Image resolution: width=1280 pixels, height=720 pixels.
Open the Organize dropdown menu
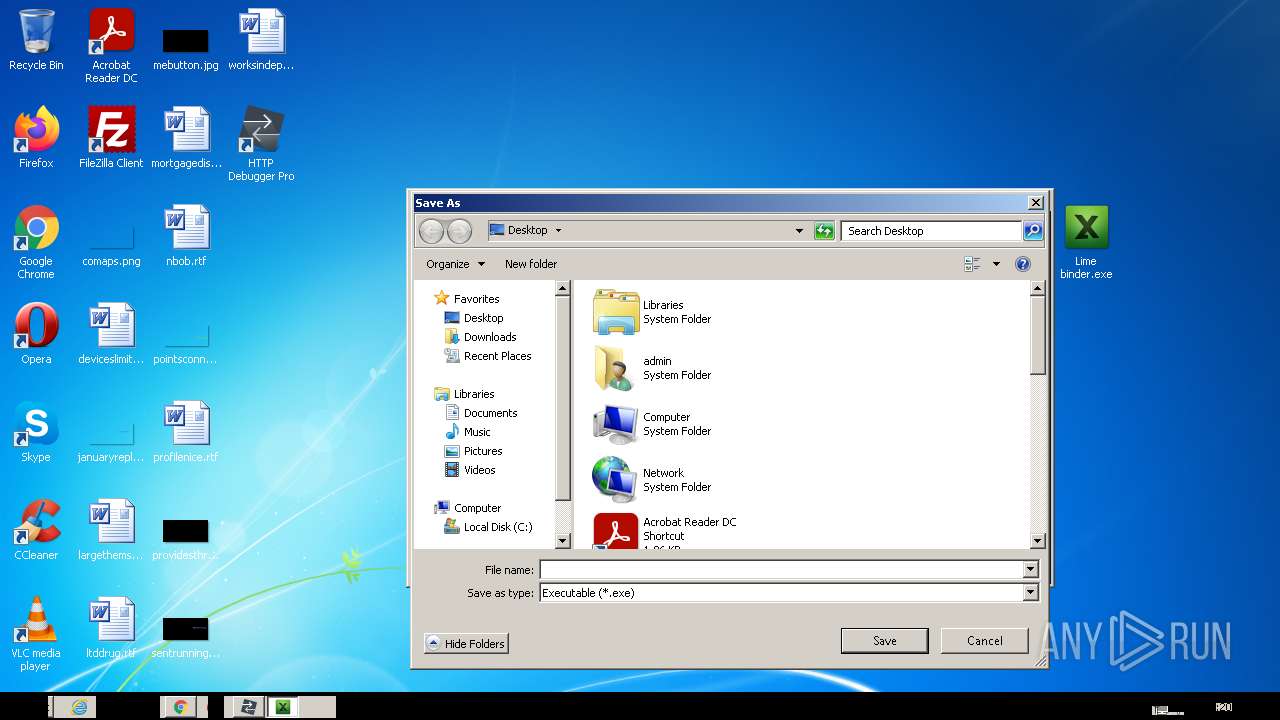coord(455,264)
